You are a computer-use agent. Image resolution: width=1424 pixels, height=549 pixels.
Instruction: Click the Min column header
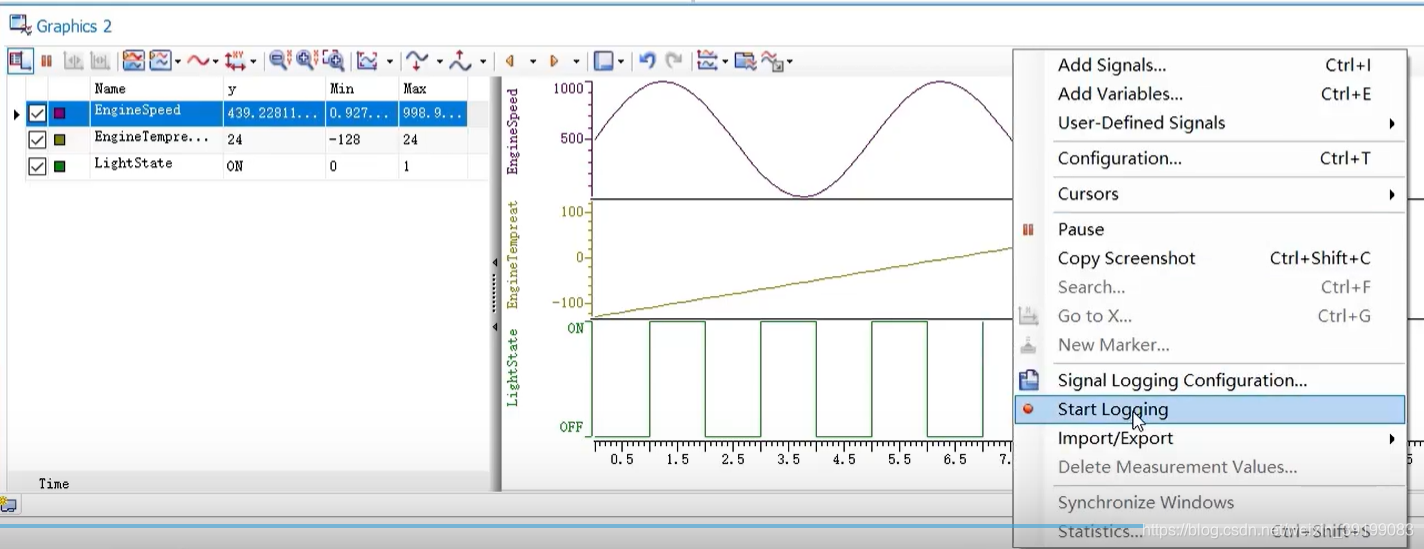[x=342, y=89]
